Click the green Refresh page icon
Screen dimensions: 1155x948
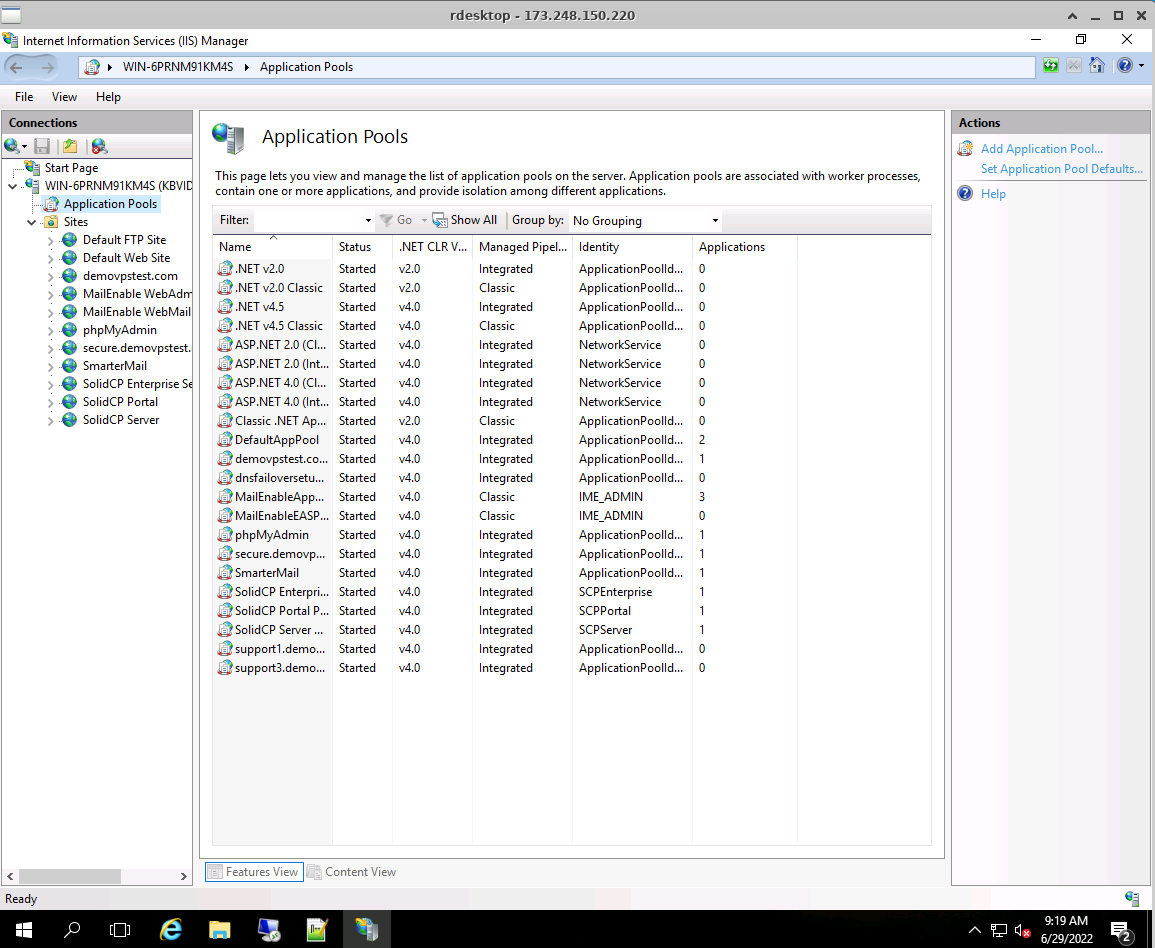click(1051, 66)
